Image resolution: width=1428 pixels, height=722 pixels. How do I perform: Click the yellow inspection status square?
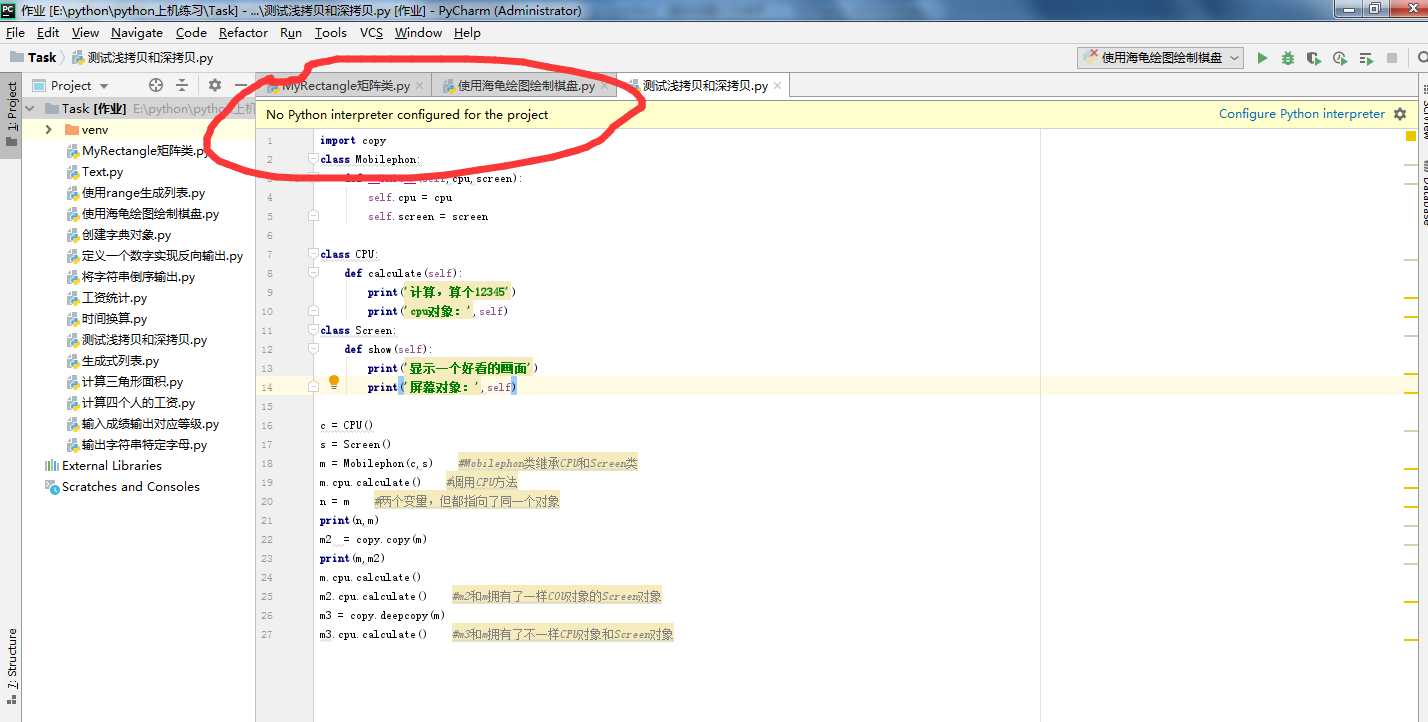click(1411, 136)
